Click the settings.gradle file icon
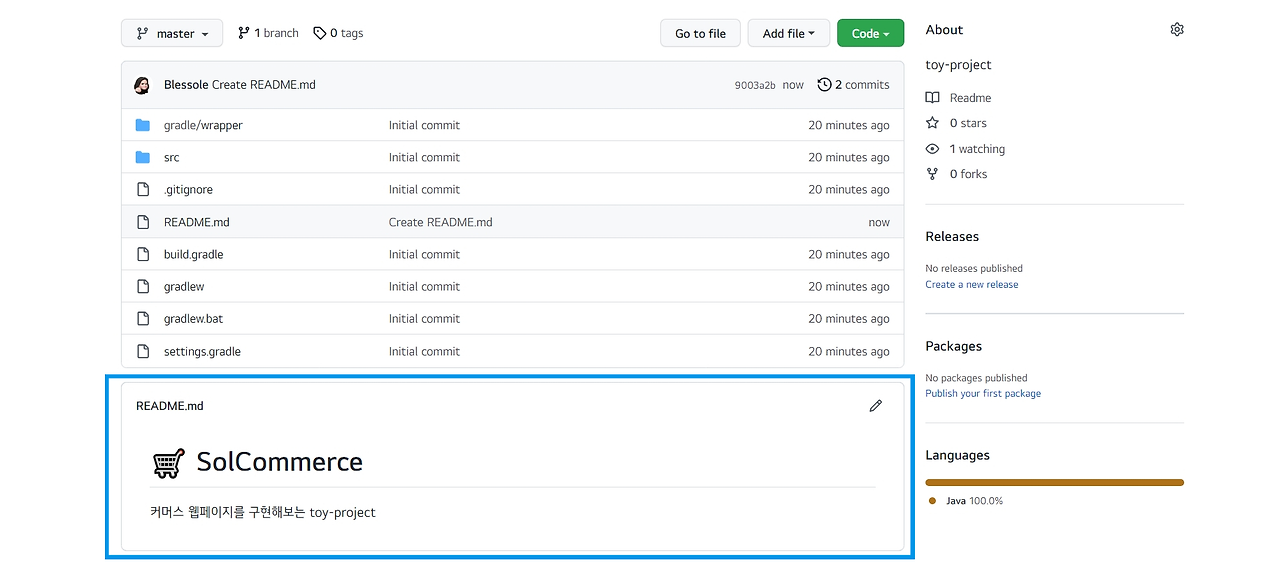Screen dimensions: 1280x565 click(x=143, y=351)
